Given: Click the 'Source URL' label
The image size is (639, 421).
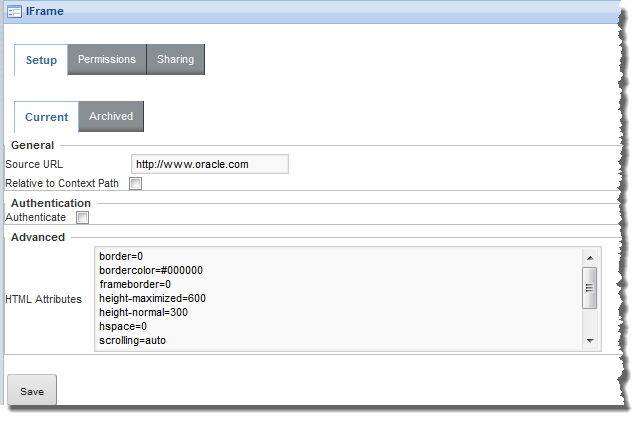Looking at the screenshot, I should coord(34,164).
